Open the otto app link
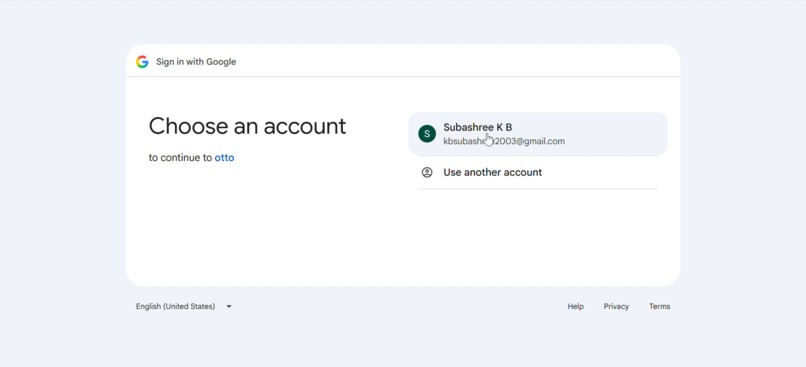 click(224, 158)
